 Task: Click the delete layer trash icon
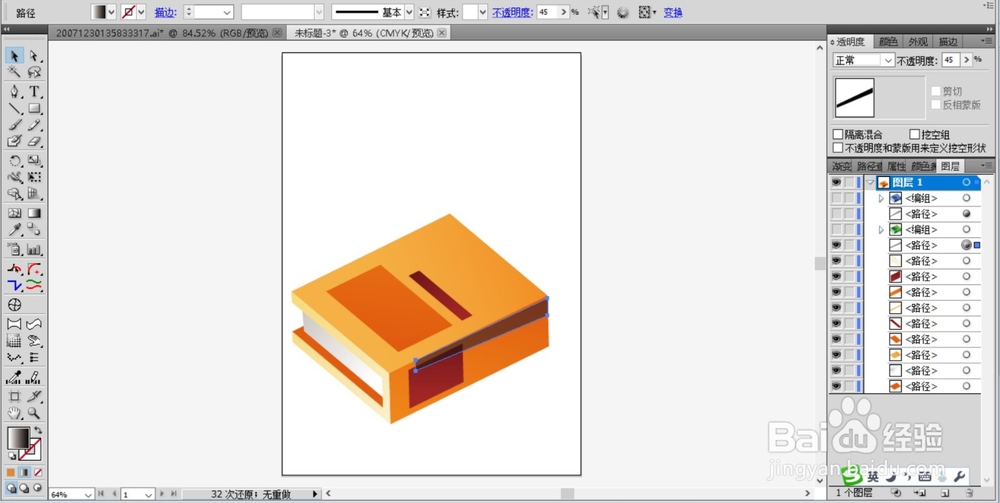[x=969, y=493]
